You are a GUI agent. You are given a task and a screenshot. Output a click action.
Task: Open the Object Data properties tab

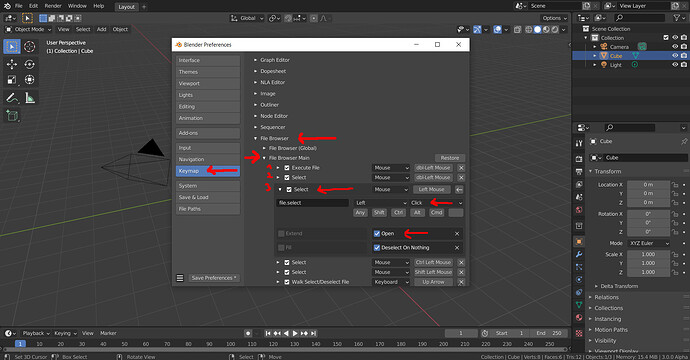tap(579, 305)
